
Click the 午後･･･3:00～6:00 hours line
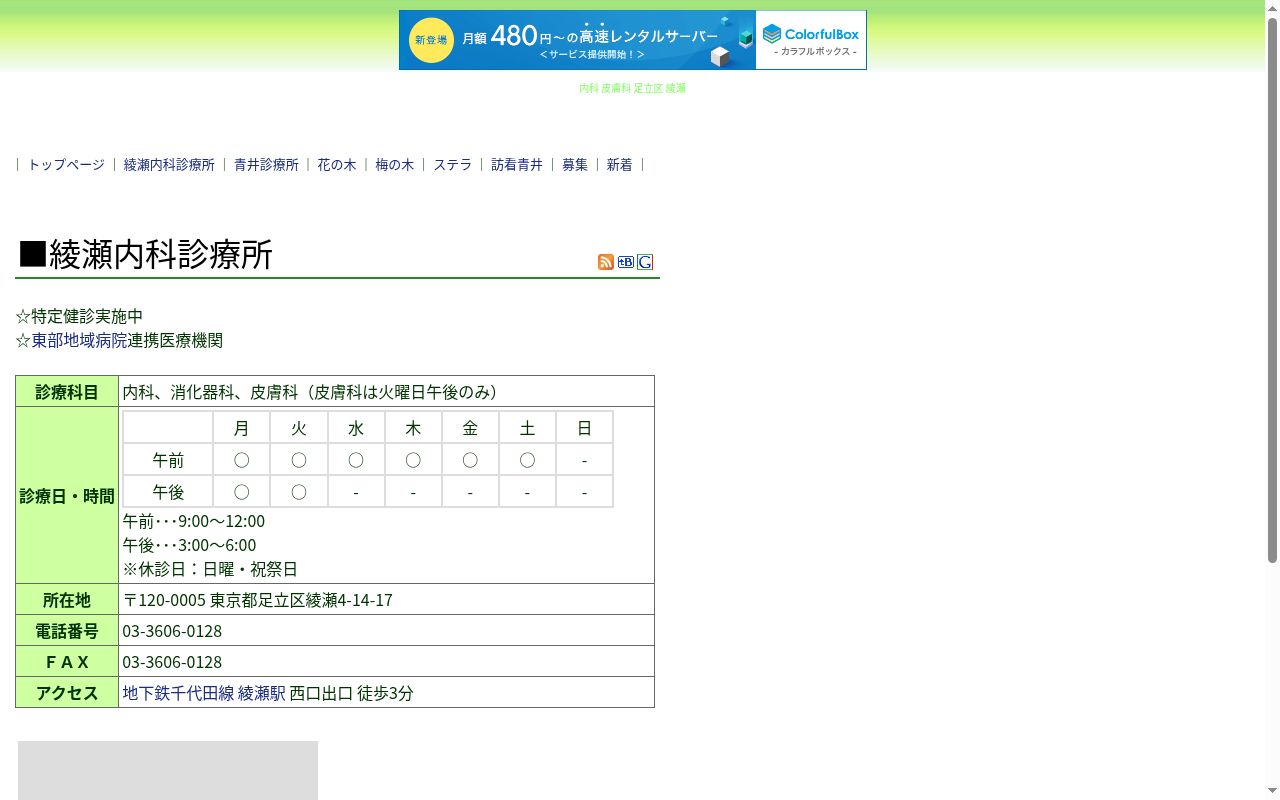pos(190,545)
